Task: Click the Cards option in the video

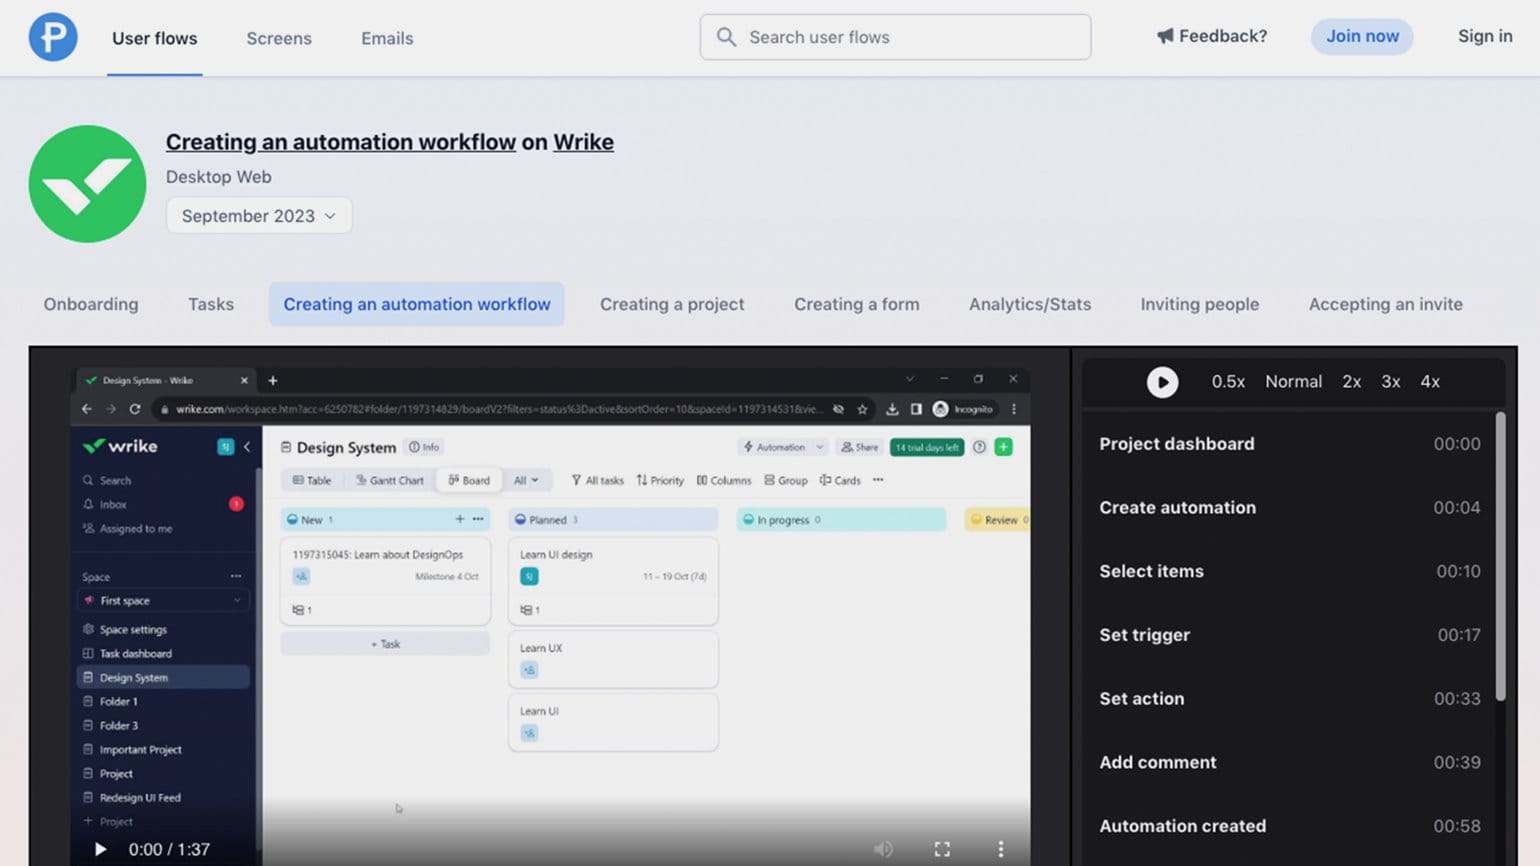Action: pyautogui.click(x=840, y=480)
